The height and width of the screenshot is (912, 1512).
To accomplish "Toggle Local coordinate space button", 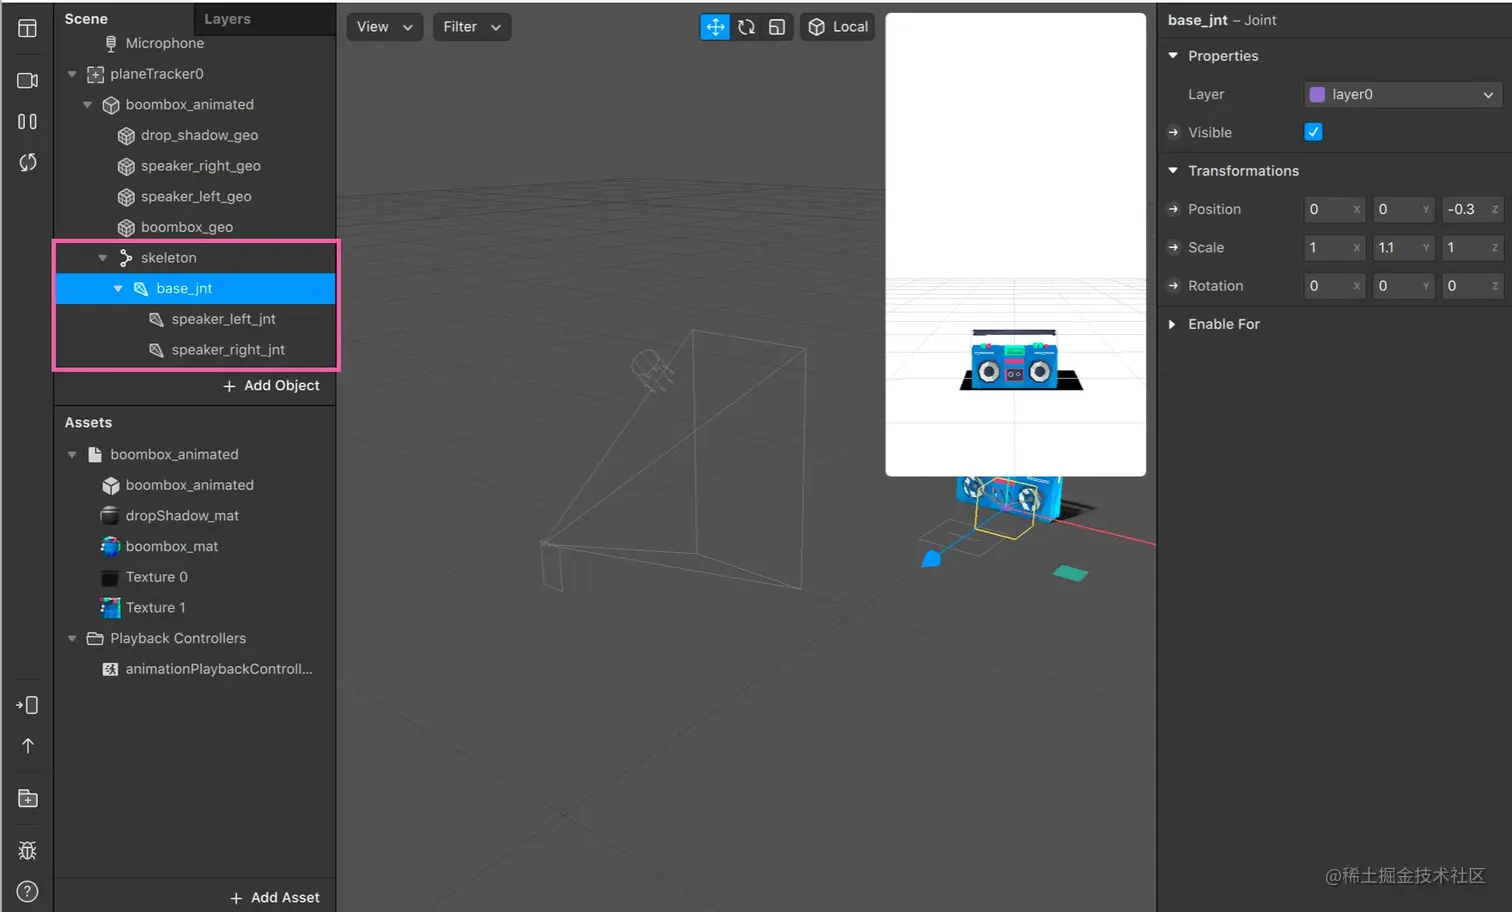I will pos(838,27).
